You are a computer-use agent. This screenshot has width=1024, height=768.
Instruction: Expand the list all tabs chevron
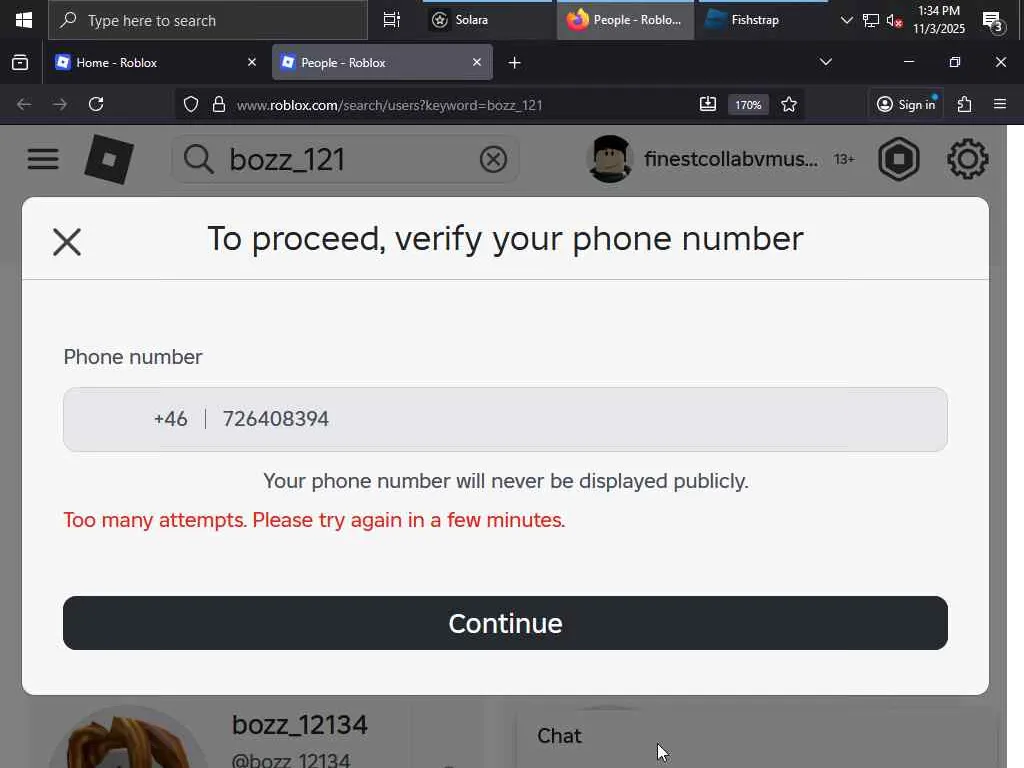[825, 62]
